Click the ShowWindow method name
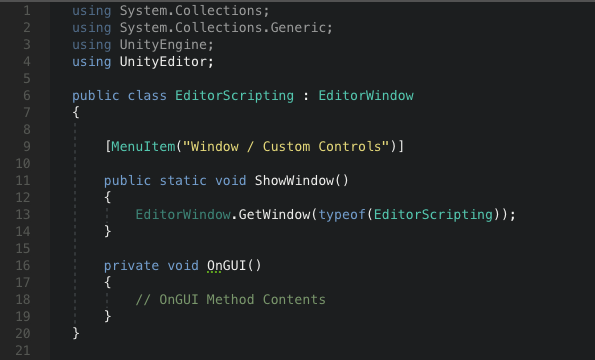This screenshot has width=595, height=360. tap(294, 181)
